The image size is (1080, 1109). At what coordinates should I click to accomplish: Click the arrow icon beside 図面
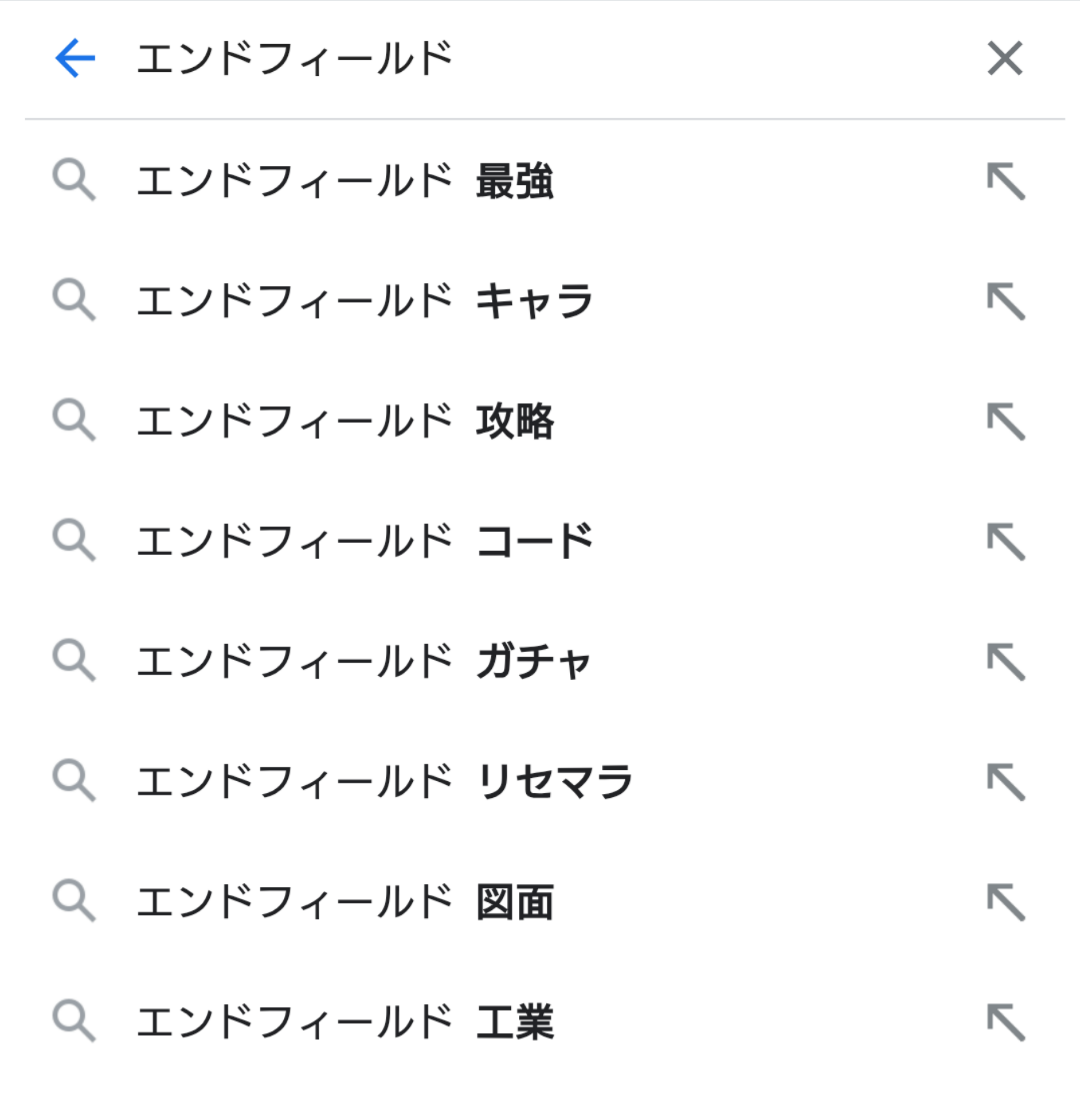[x=1006, y=902]
